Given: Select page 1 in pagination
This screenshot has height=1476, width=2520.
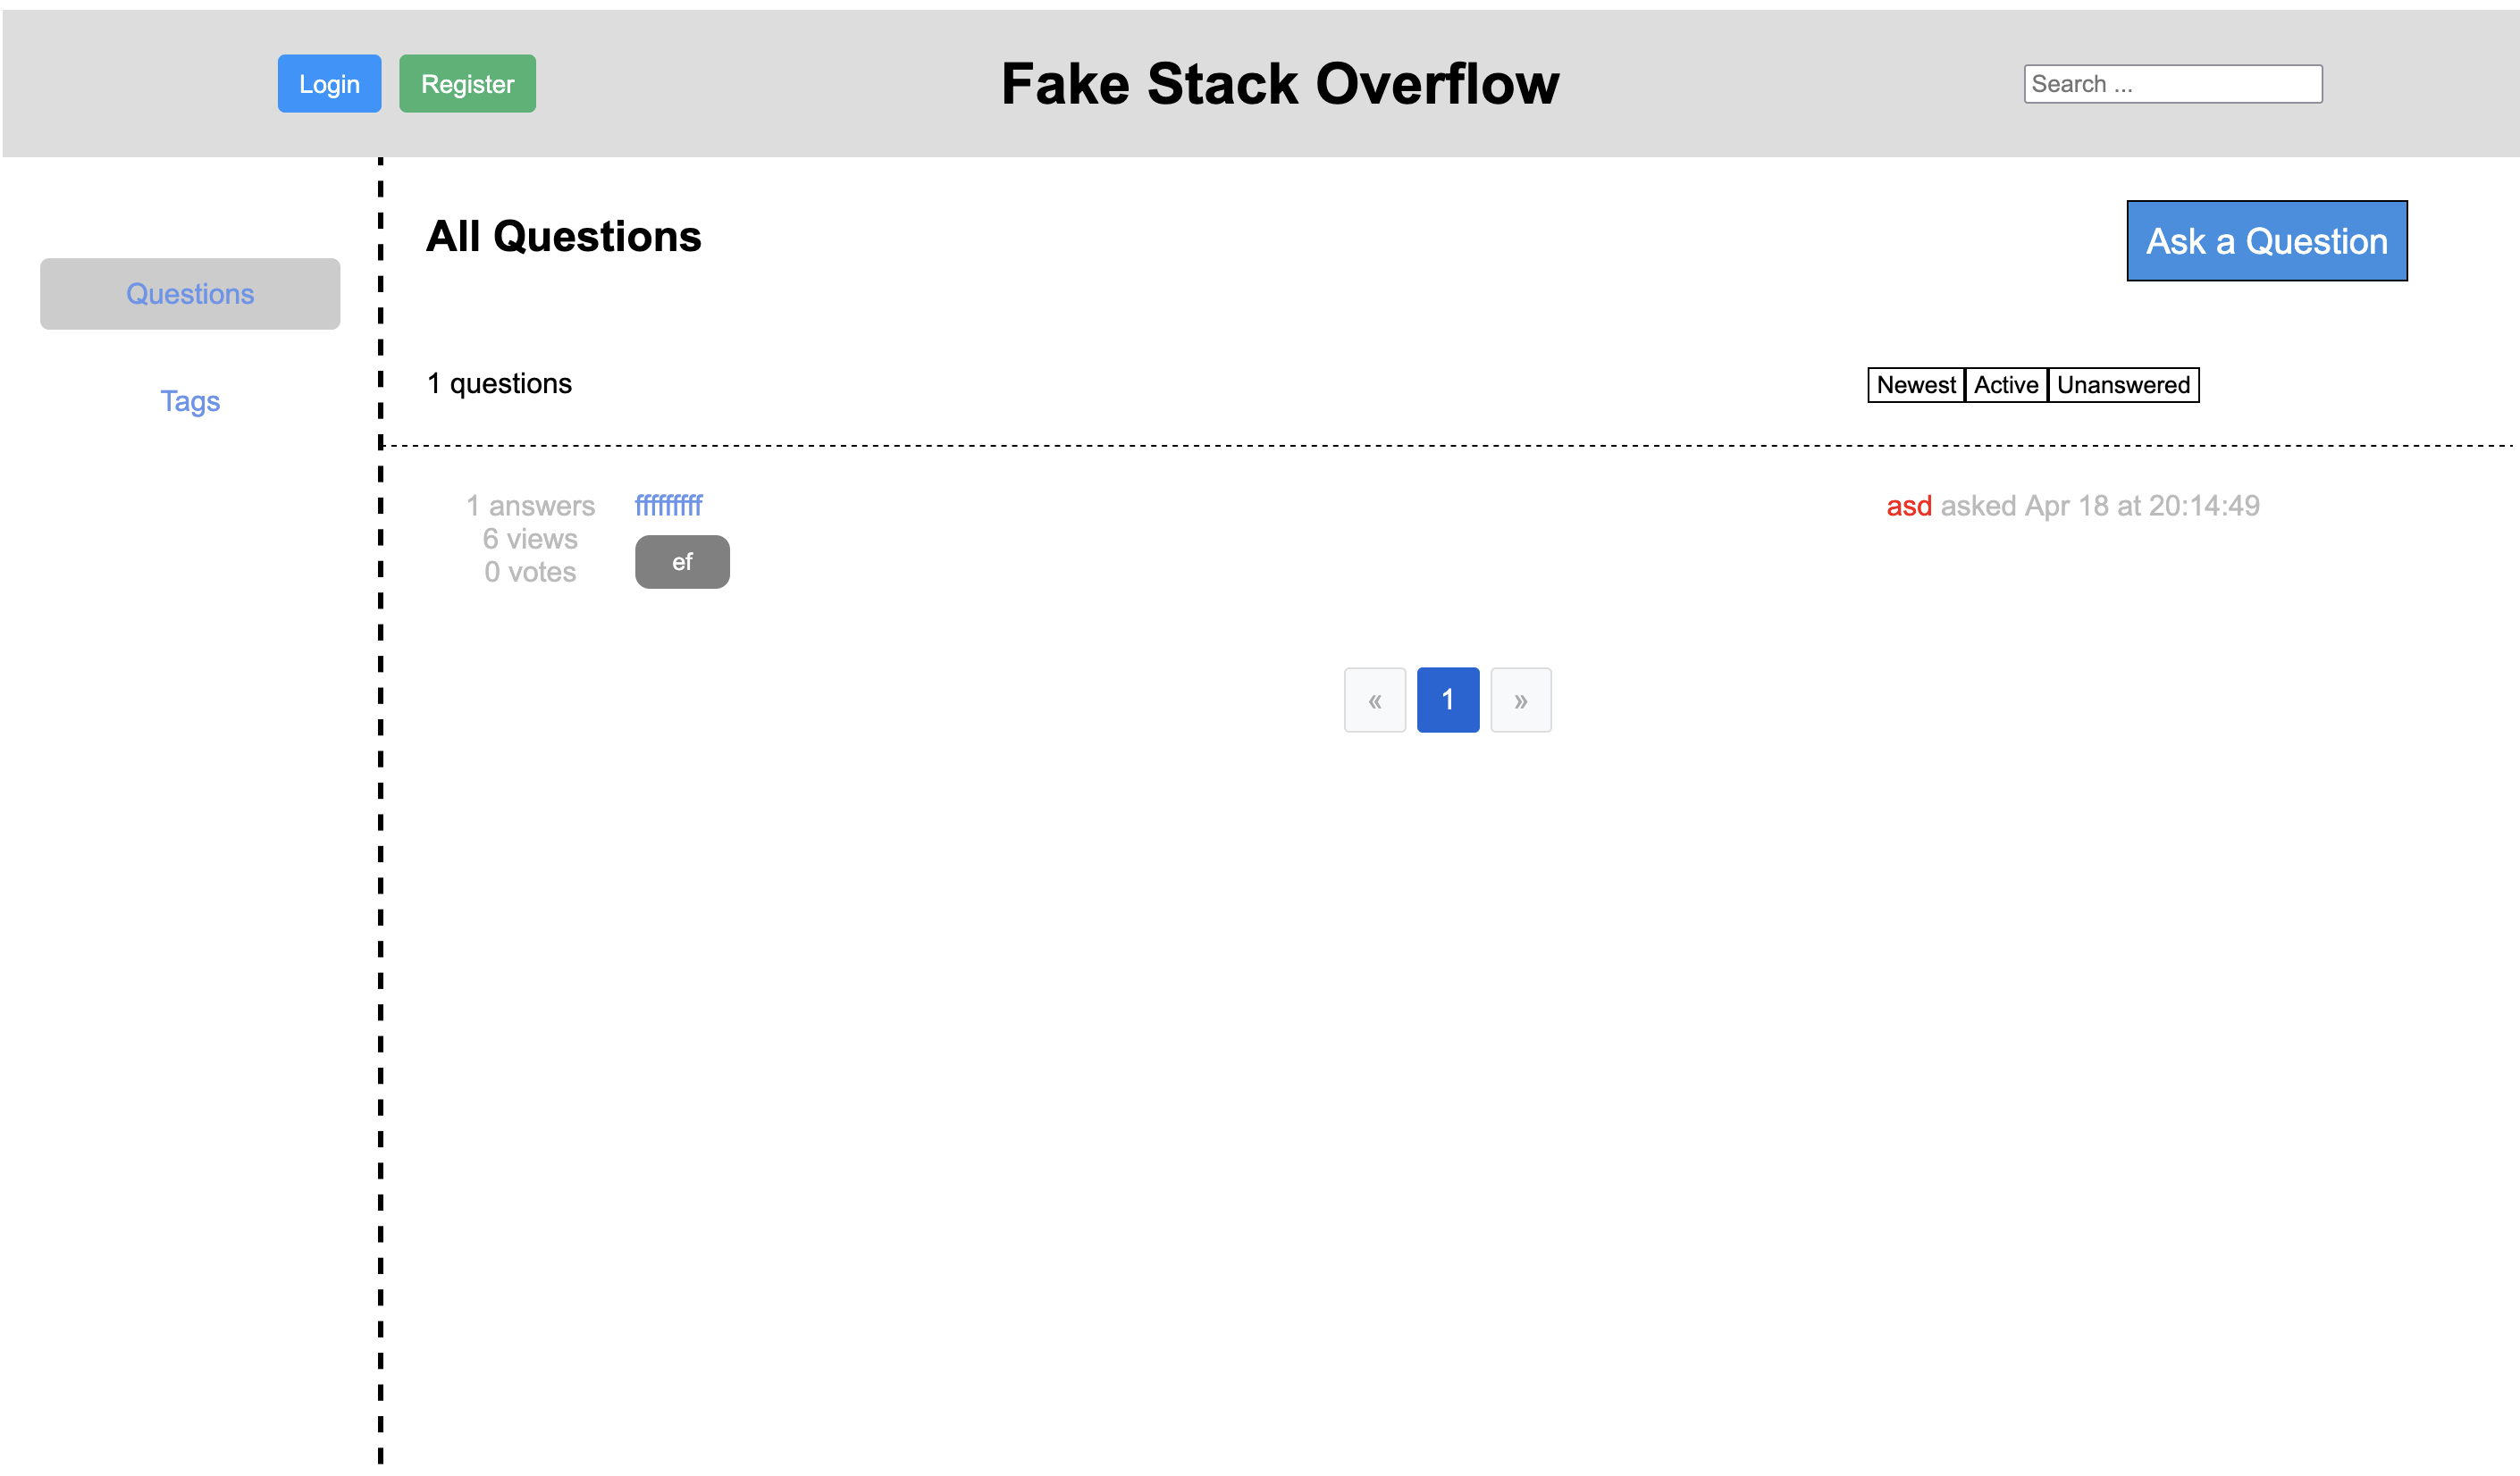Looking at the screenshot, I should pyautogui.click(x=1447, y=700).
